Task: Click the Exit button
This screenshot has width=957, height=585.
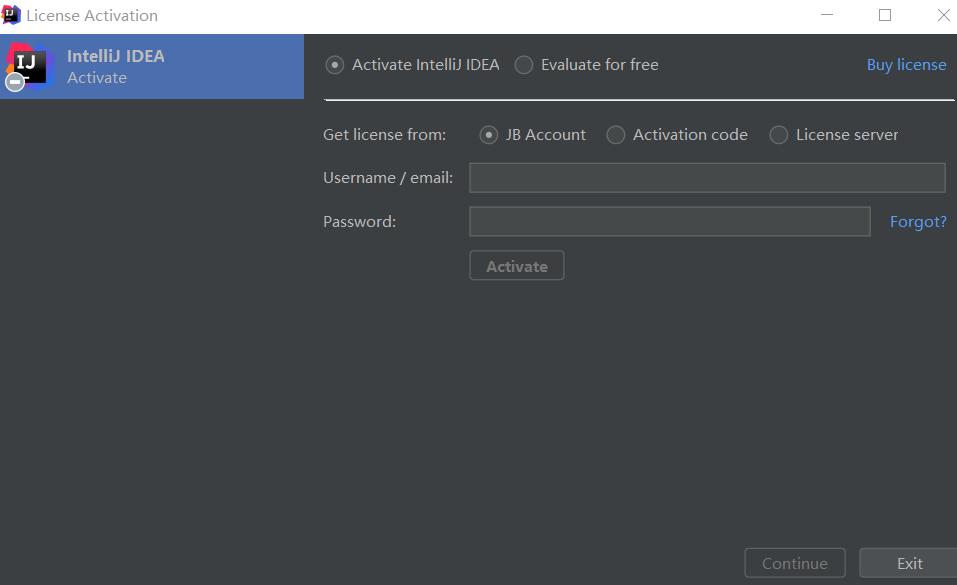Action: 909,563
